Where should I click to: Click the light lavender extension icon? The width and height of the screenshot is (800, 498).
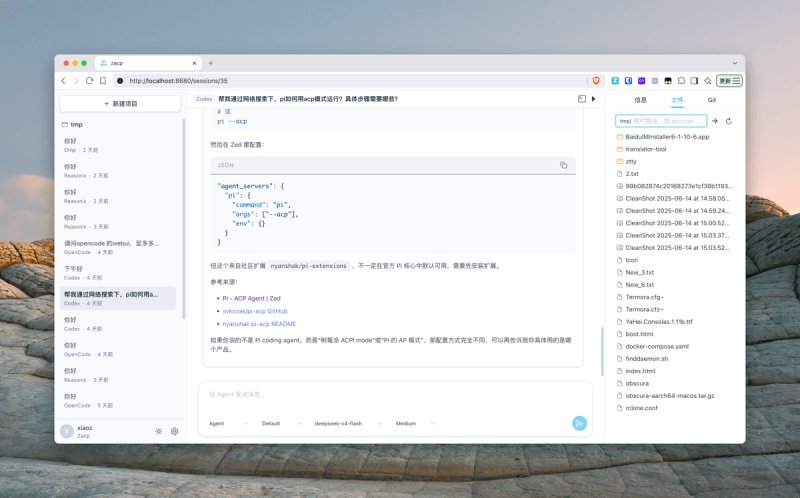(655, 81)
